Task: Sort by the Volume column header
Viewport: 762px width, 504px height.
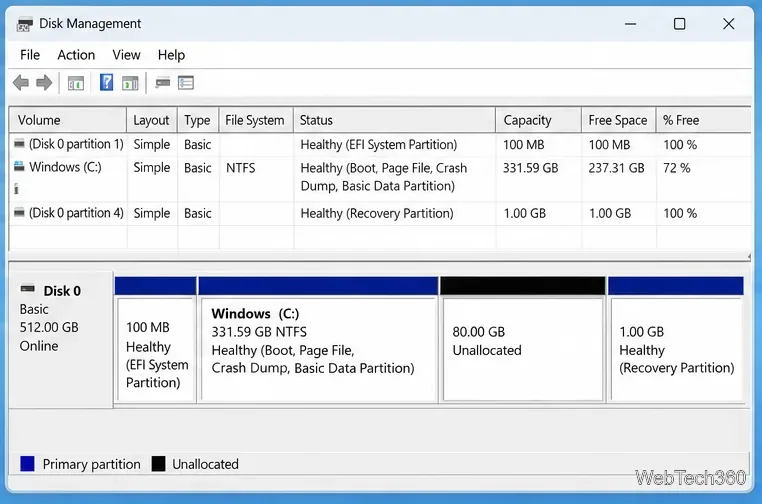Action: click(68, 120)
